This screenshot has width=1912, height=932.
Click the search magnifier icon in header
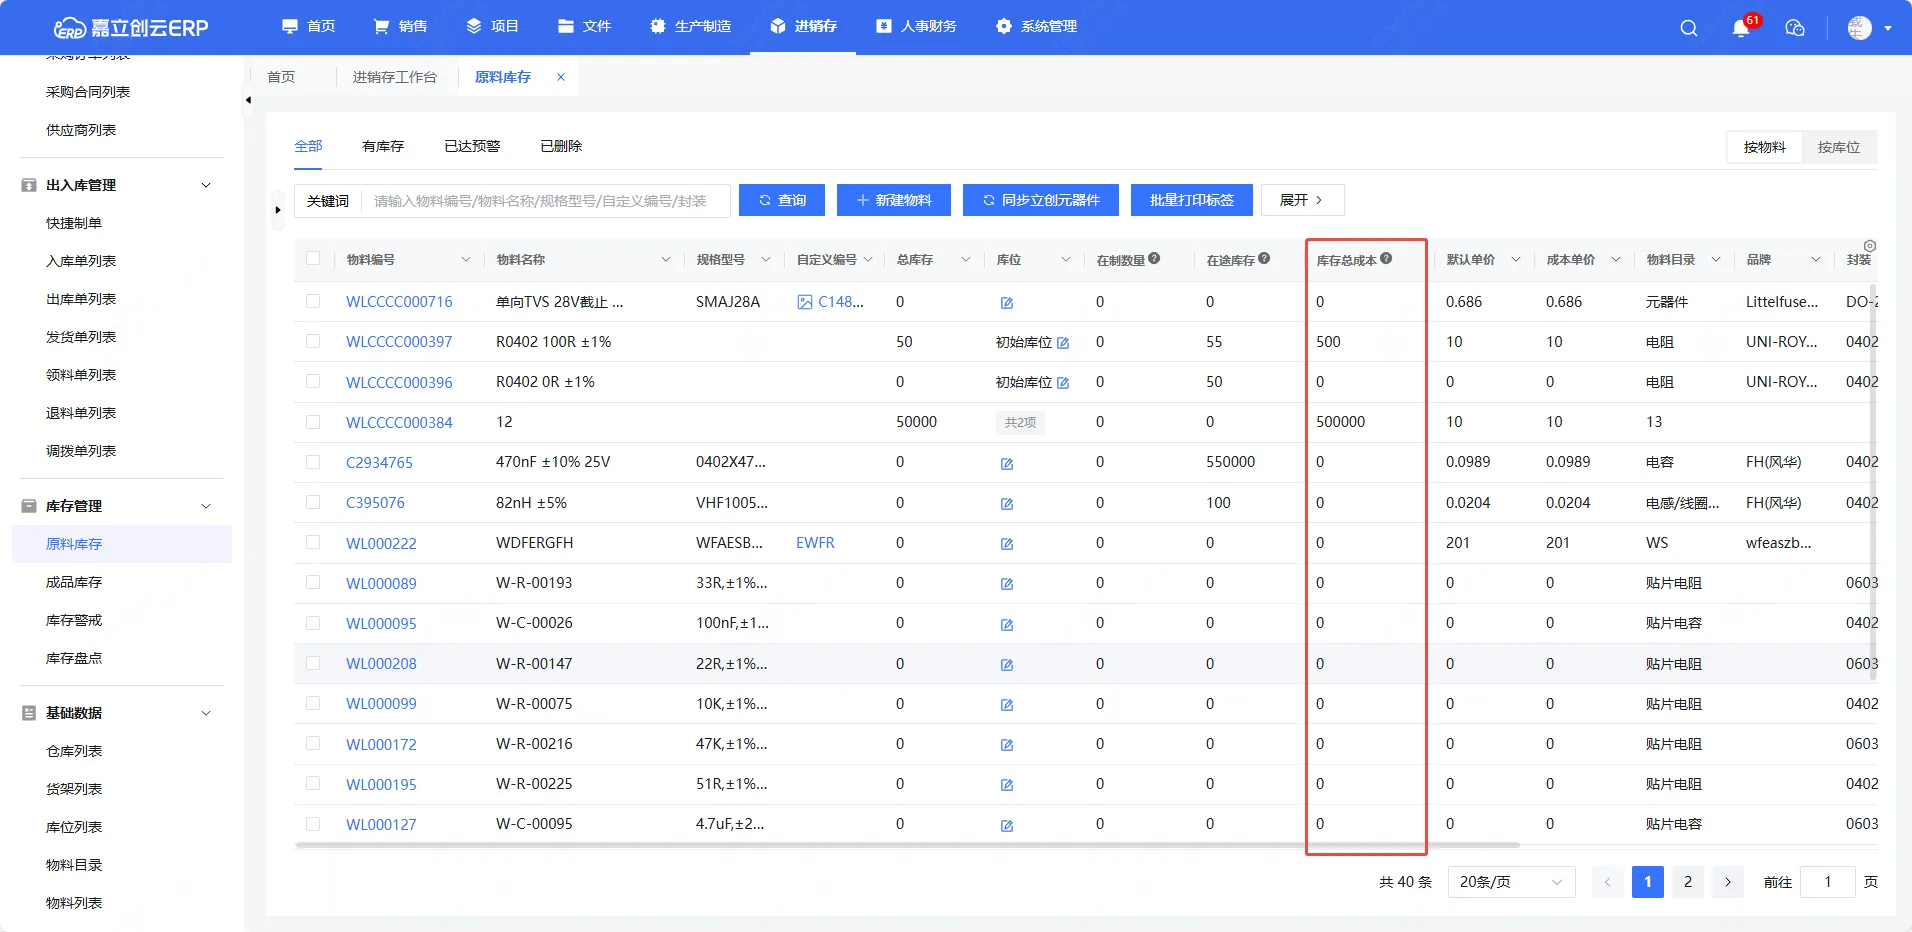click(x=1688, y=28)
